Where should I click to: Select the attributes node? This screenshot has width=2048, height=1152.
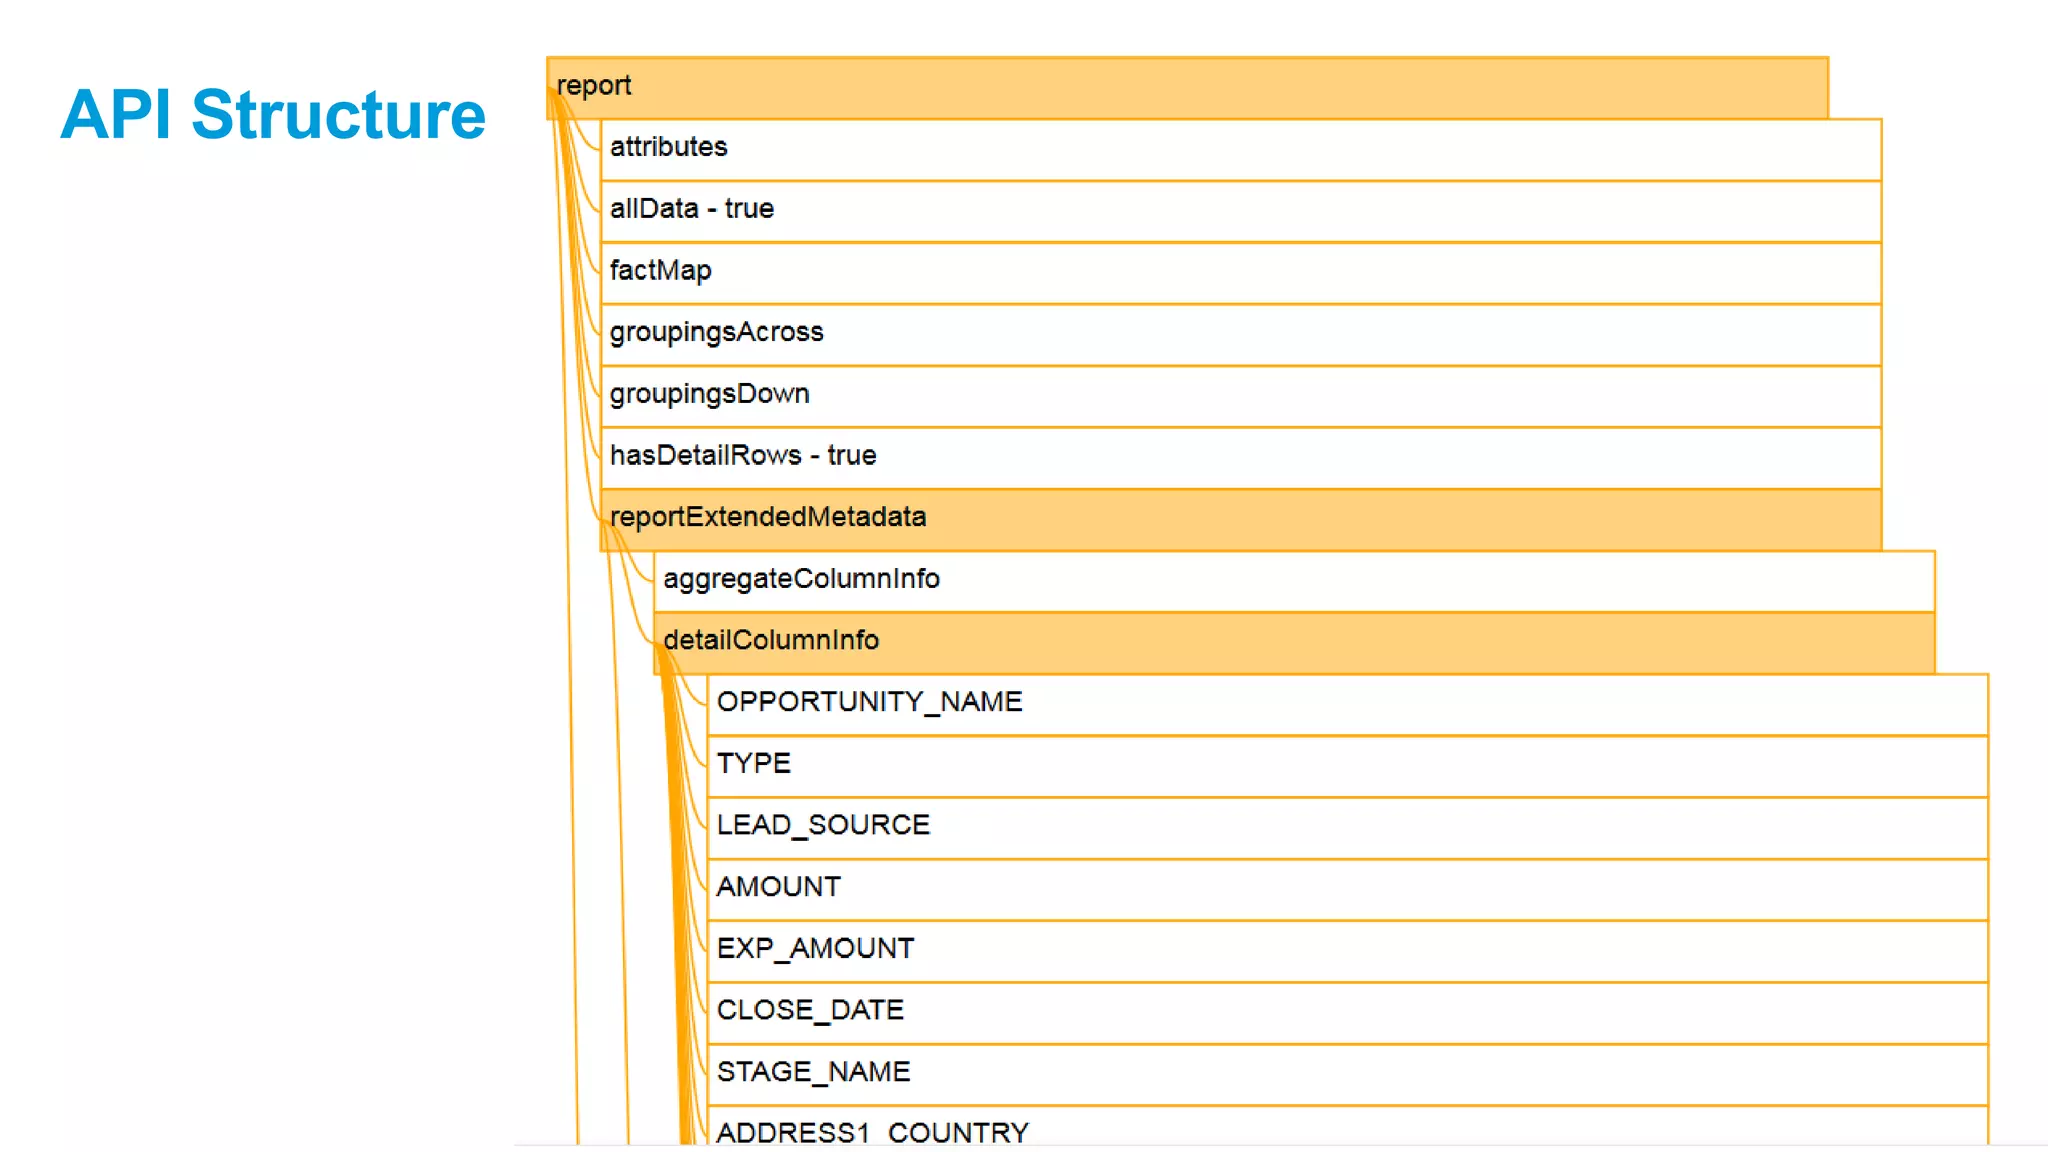pos(1241,150)
